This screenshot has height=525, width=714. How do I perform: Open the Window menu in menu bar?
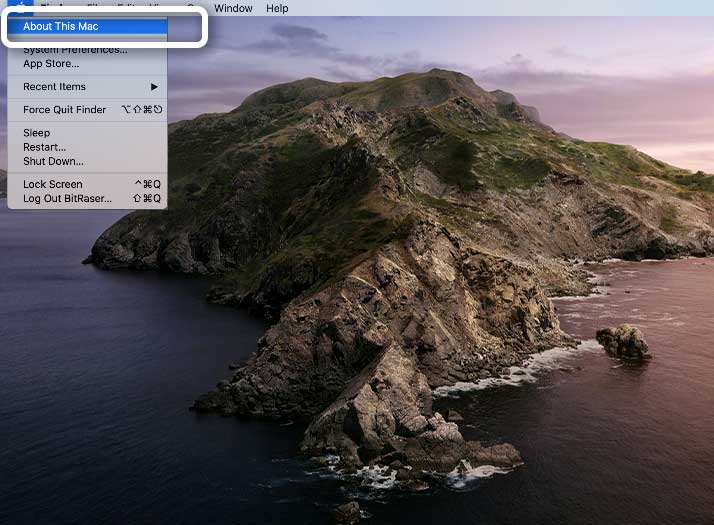click(233, 8)
